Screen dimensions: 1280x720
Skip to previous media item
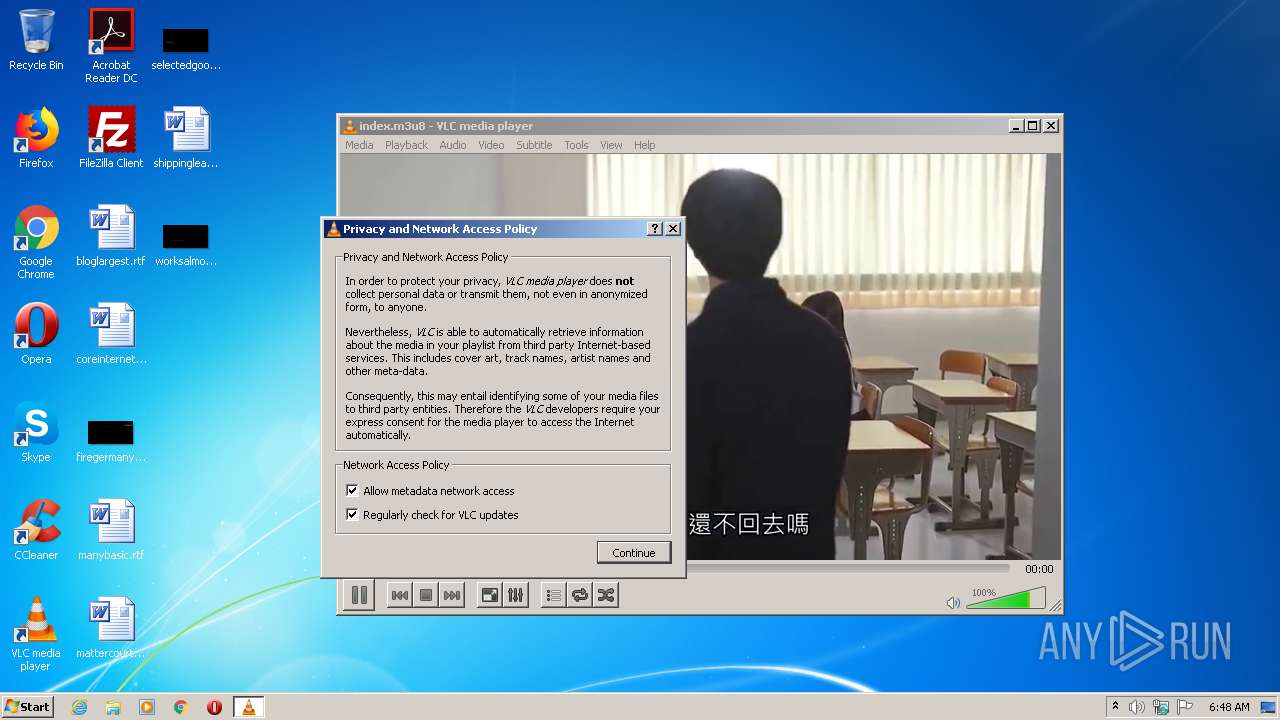point(399,595)
